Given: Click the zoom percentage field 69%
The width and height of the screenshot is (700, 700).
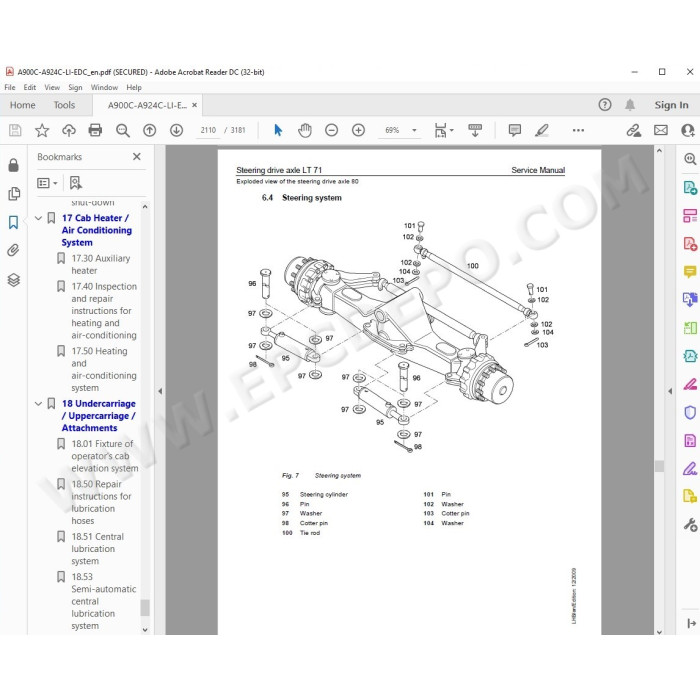Looking at the screenshot, I should tap(392, 130).
